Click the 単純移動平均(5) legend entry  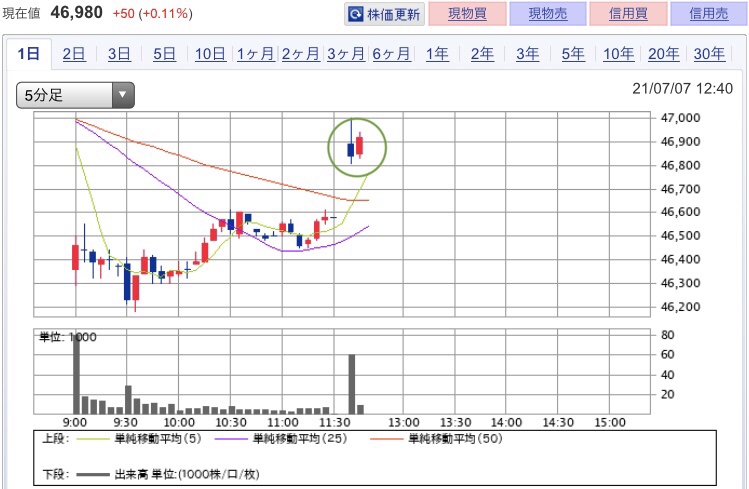(139, 438)
